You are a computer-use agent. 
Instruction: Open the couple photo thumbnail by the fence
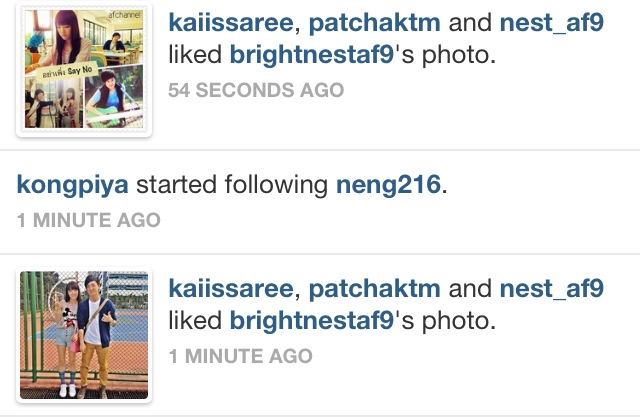click(x=84, y=335)
